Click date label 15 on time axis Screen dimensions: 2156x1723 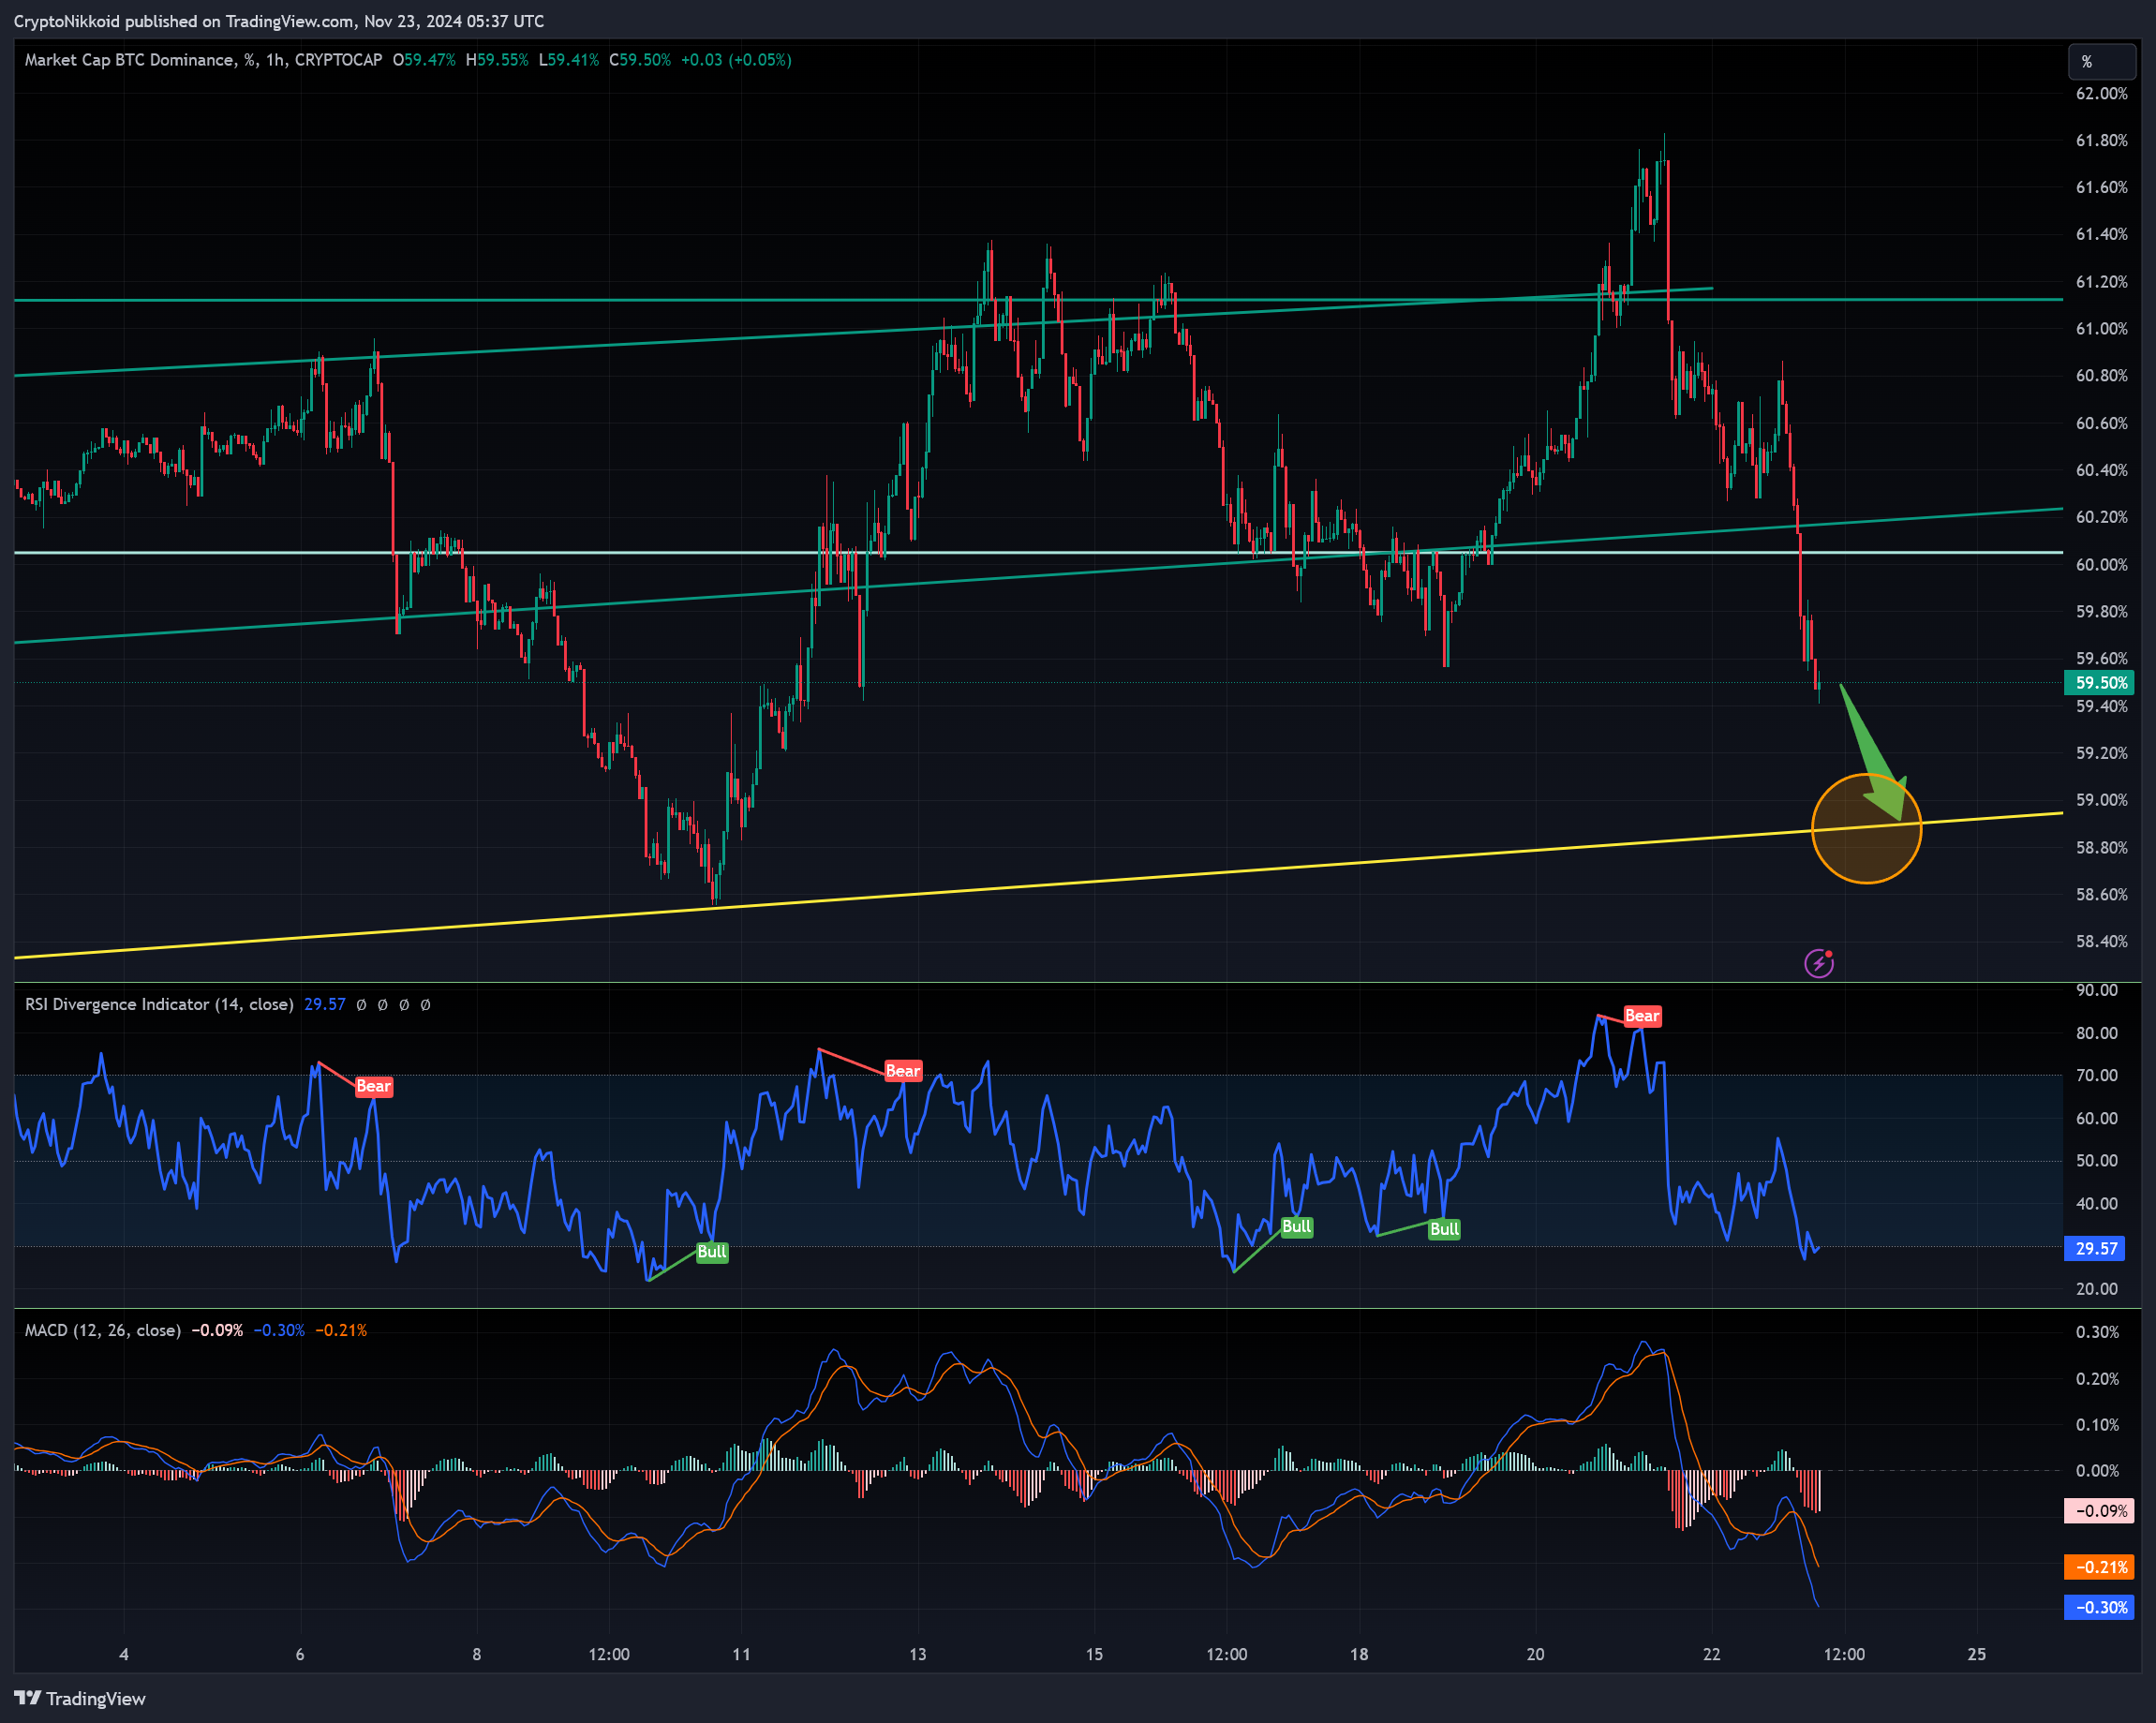(1094, 1654)
